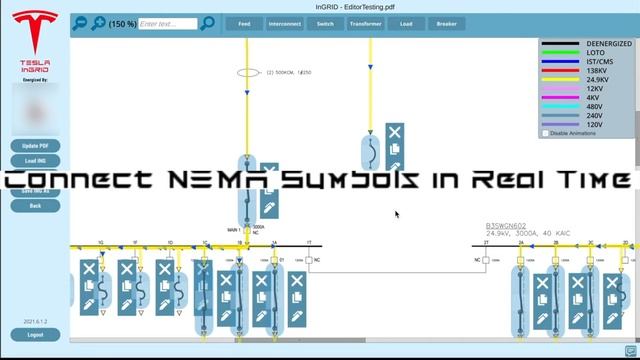The height and width of the screenshot is (360, 640).
Task: Select the fuse symbol below bus label 1F
Action: 141,291
